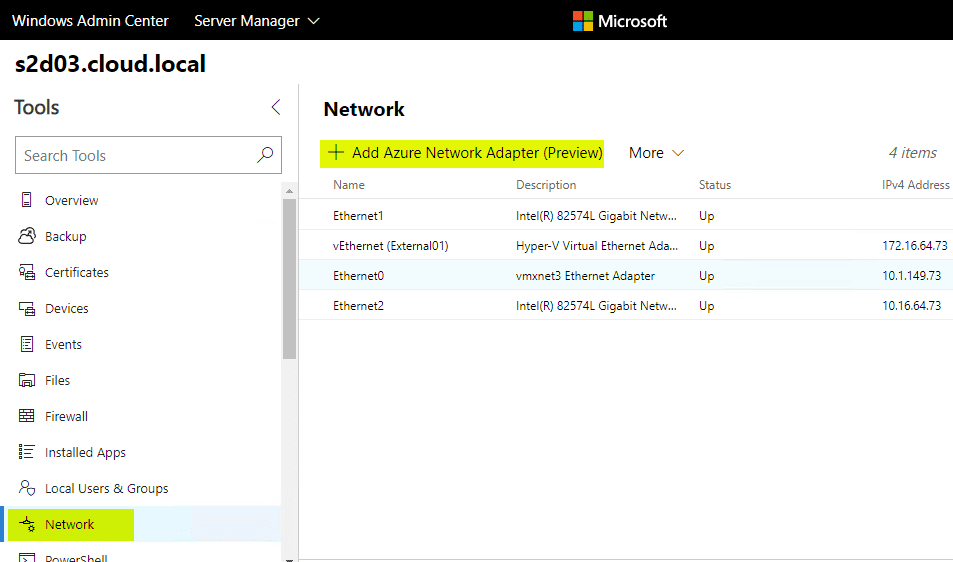Collapse the Tools side panel
The image size is (953, 562).
tap(276, 108)
